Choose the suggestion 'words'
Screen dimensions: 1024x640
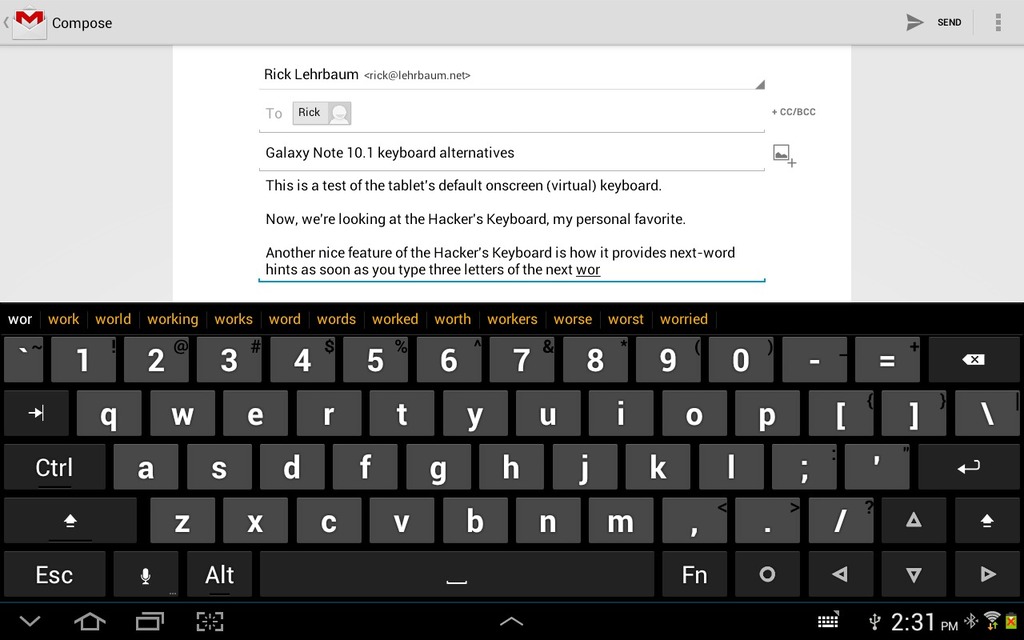336,319
